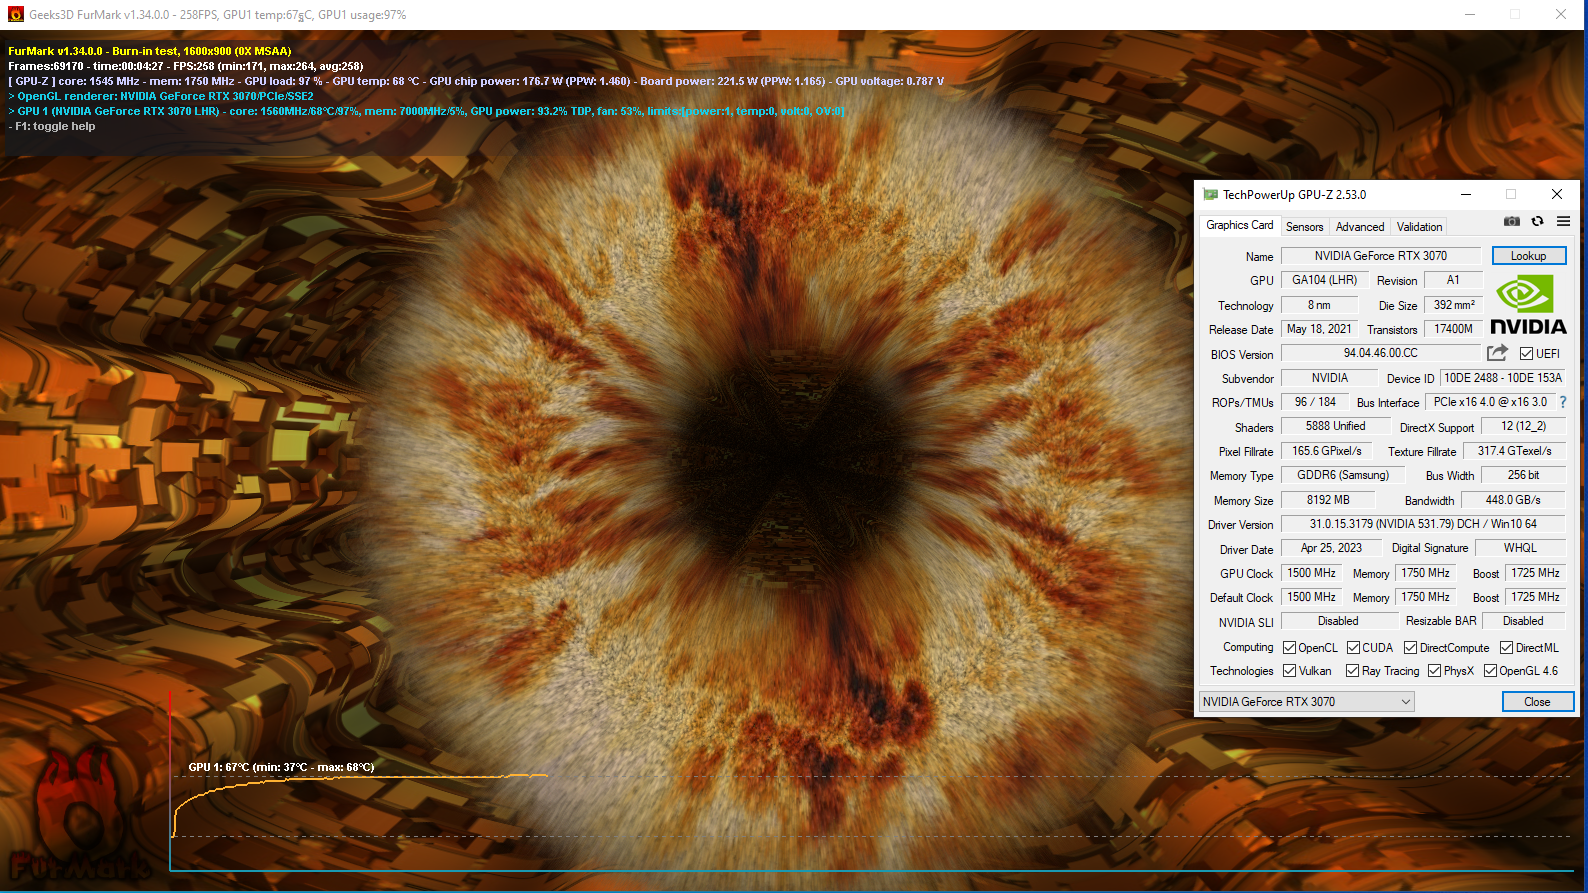The image size is (1588, 893).
Task: Click the GPU-Z title bar app icon
Action: pos(1210,195)
